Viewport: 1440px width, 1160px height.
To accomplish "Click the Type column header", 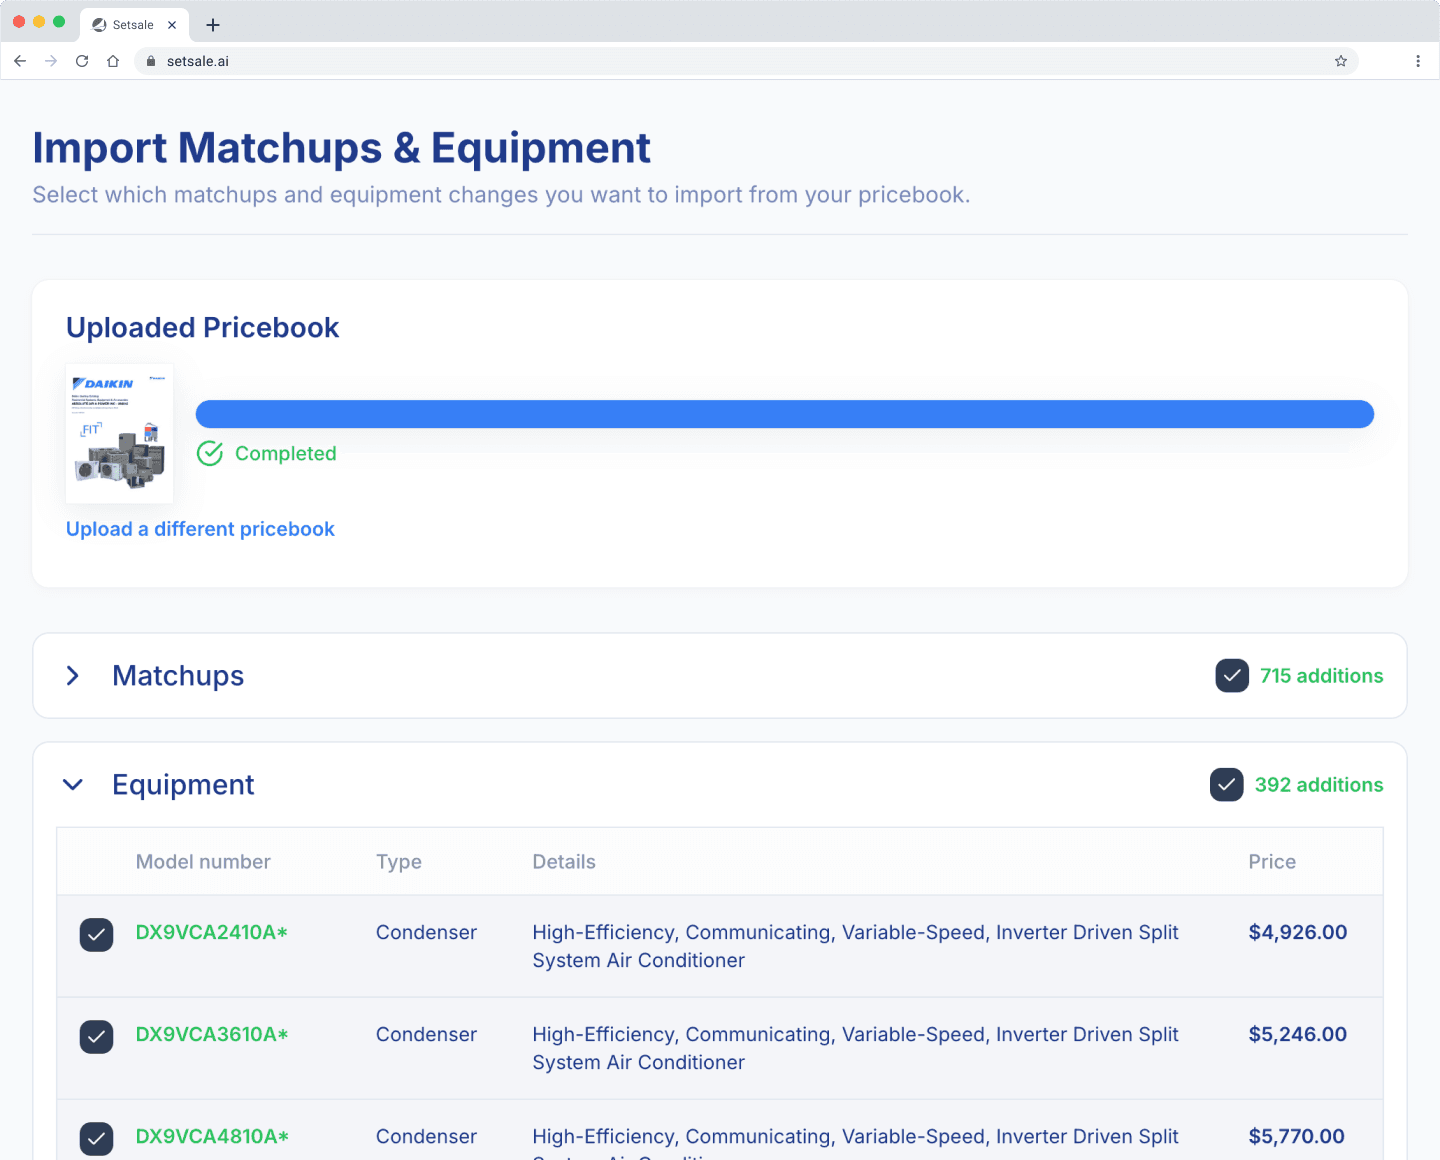I will tap(399, 862).
